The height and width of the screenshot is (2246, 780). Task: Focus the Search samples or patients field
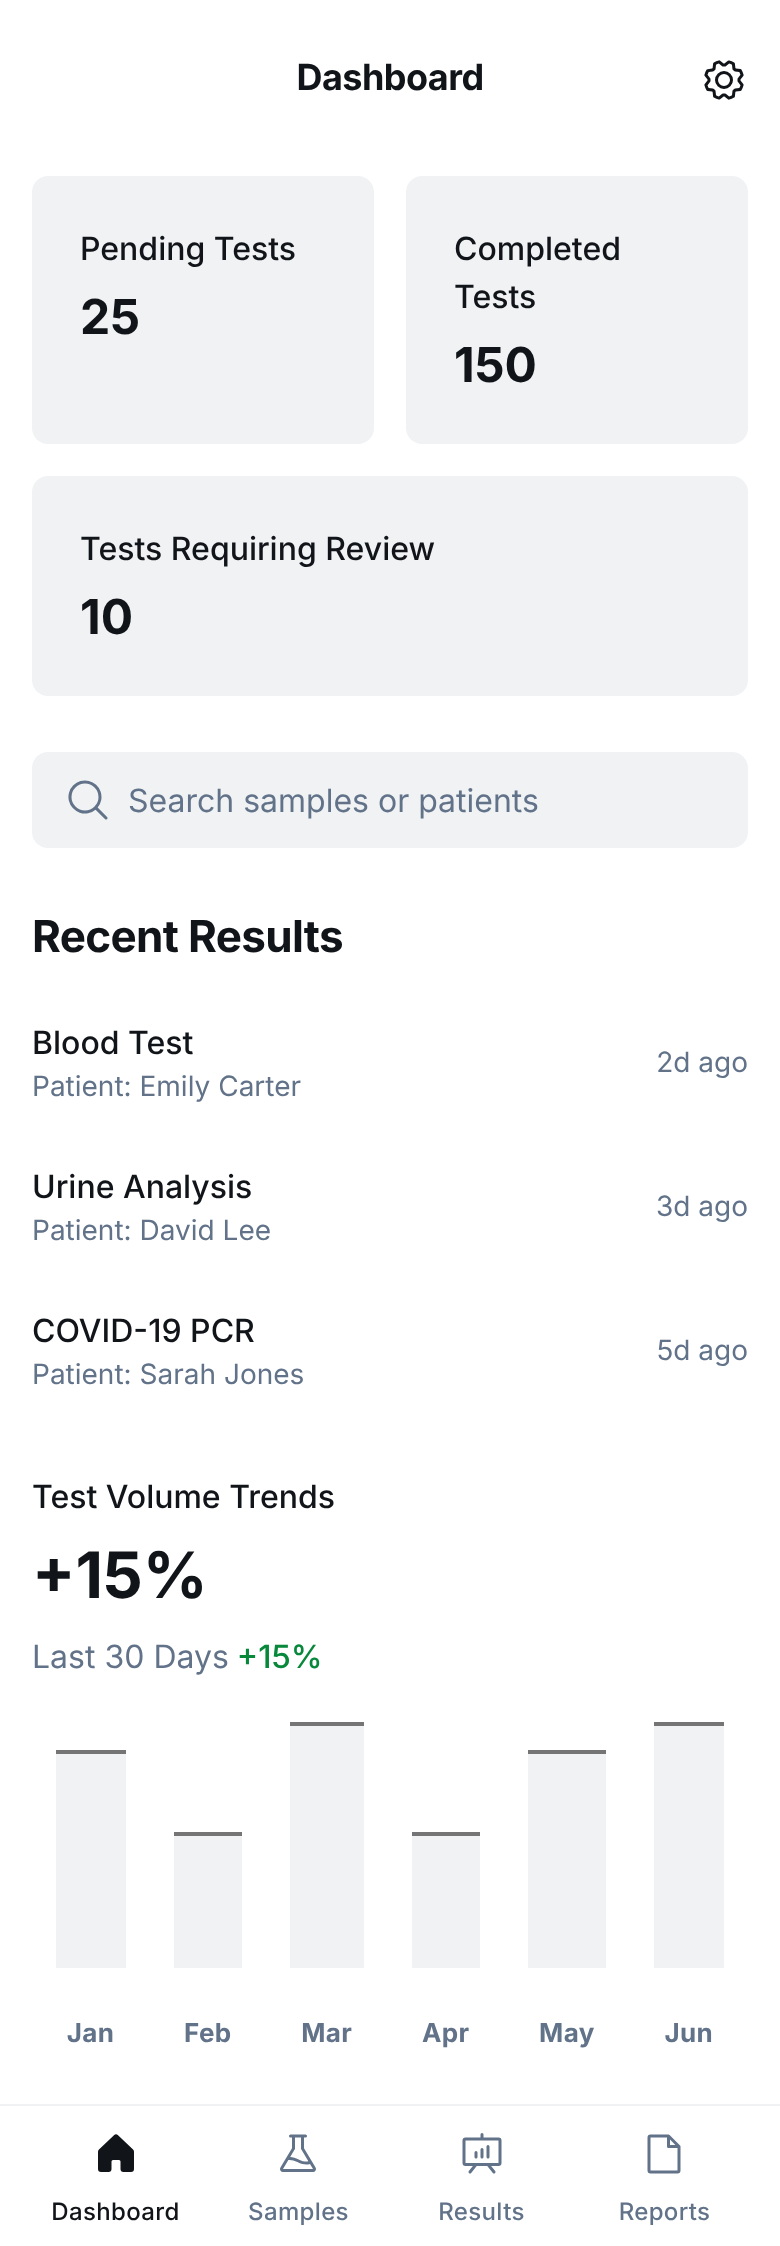[390, 800]
